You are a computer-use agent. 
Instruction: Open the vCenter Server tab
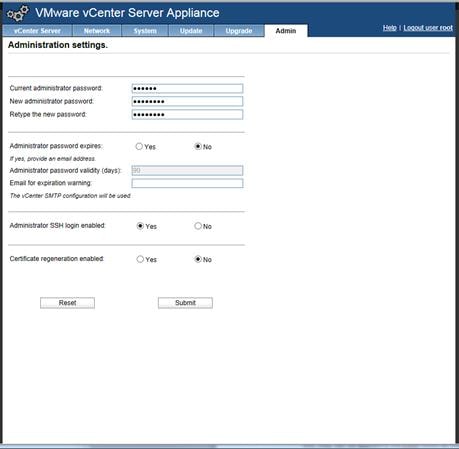[x=37, y=31]
